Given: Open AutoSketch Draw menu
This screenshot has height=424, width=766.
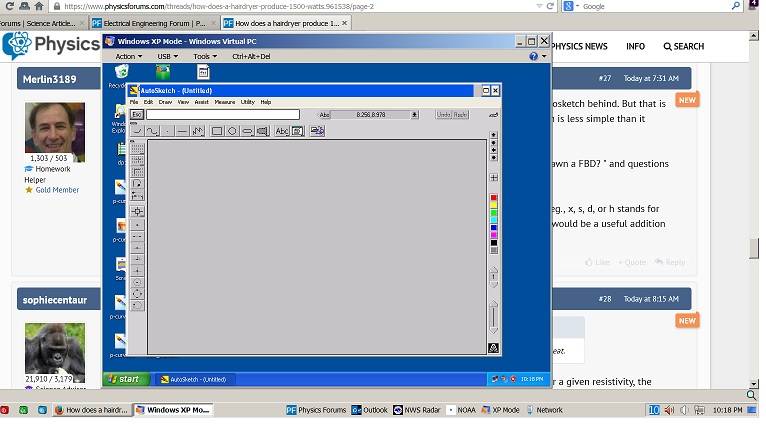Looking at the screenshot, I should coord(165,102).
